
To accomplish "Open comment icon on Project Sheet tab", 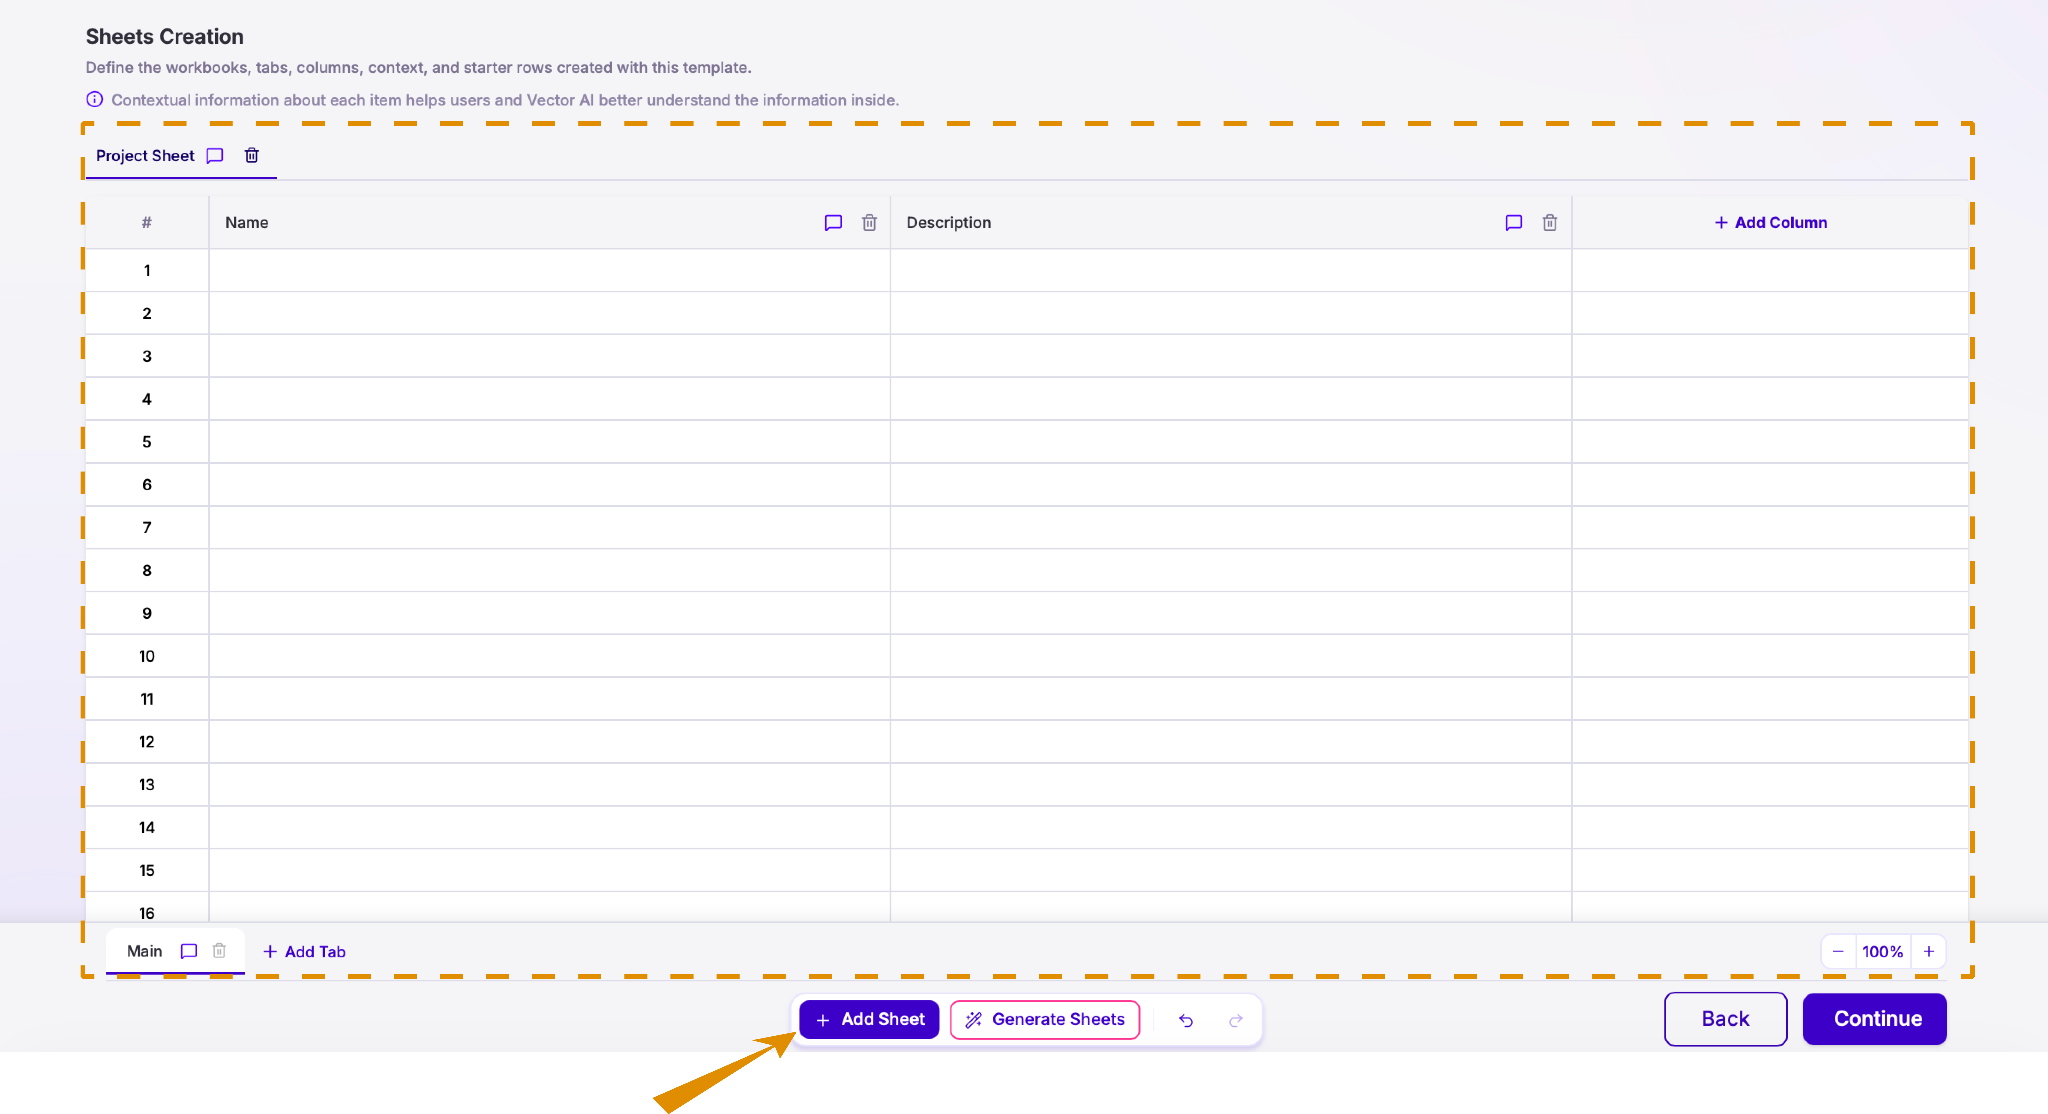I will (214, 156).
